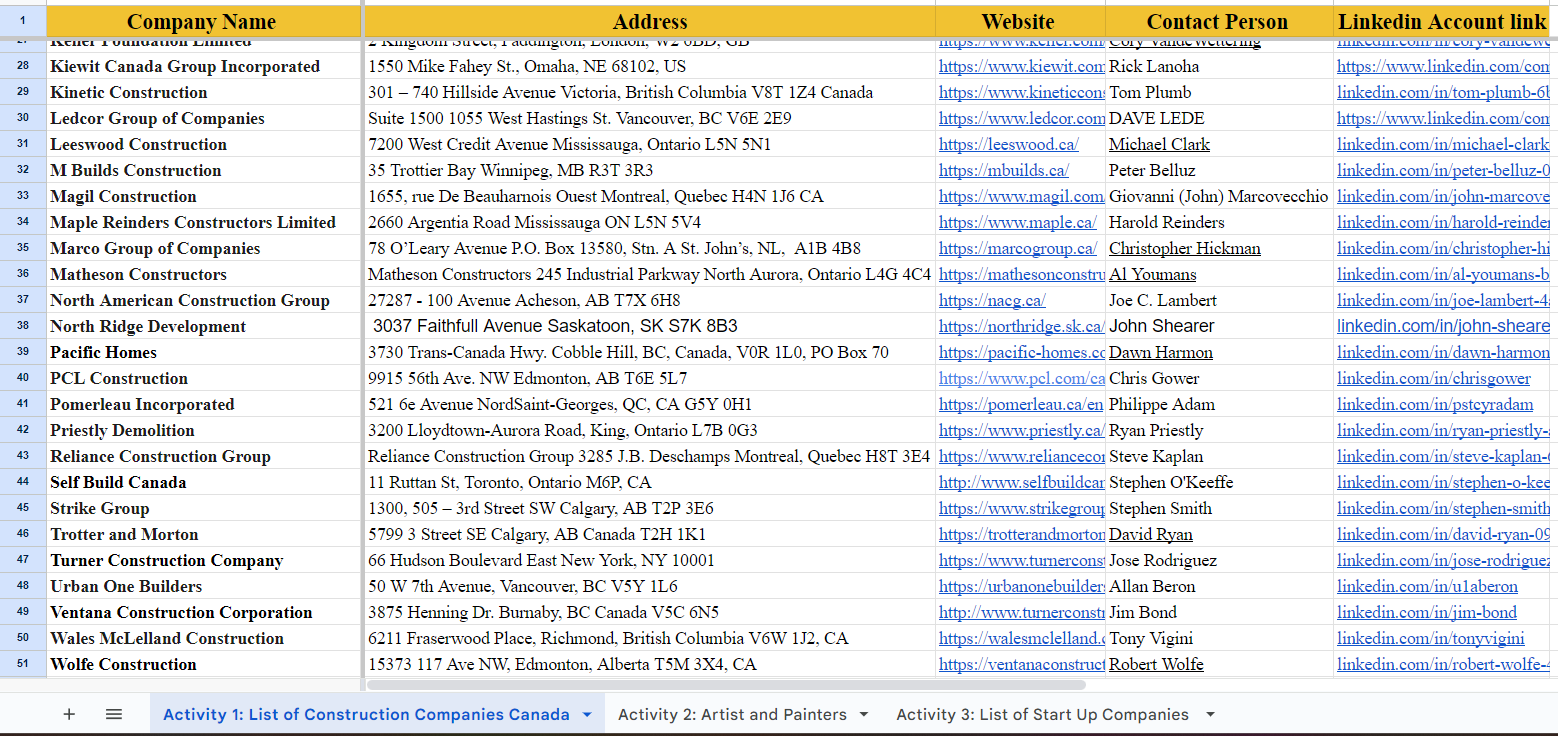
Task: Visit the magil.com website link
Action: pos(1021,197)
